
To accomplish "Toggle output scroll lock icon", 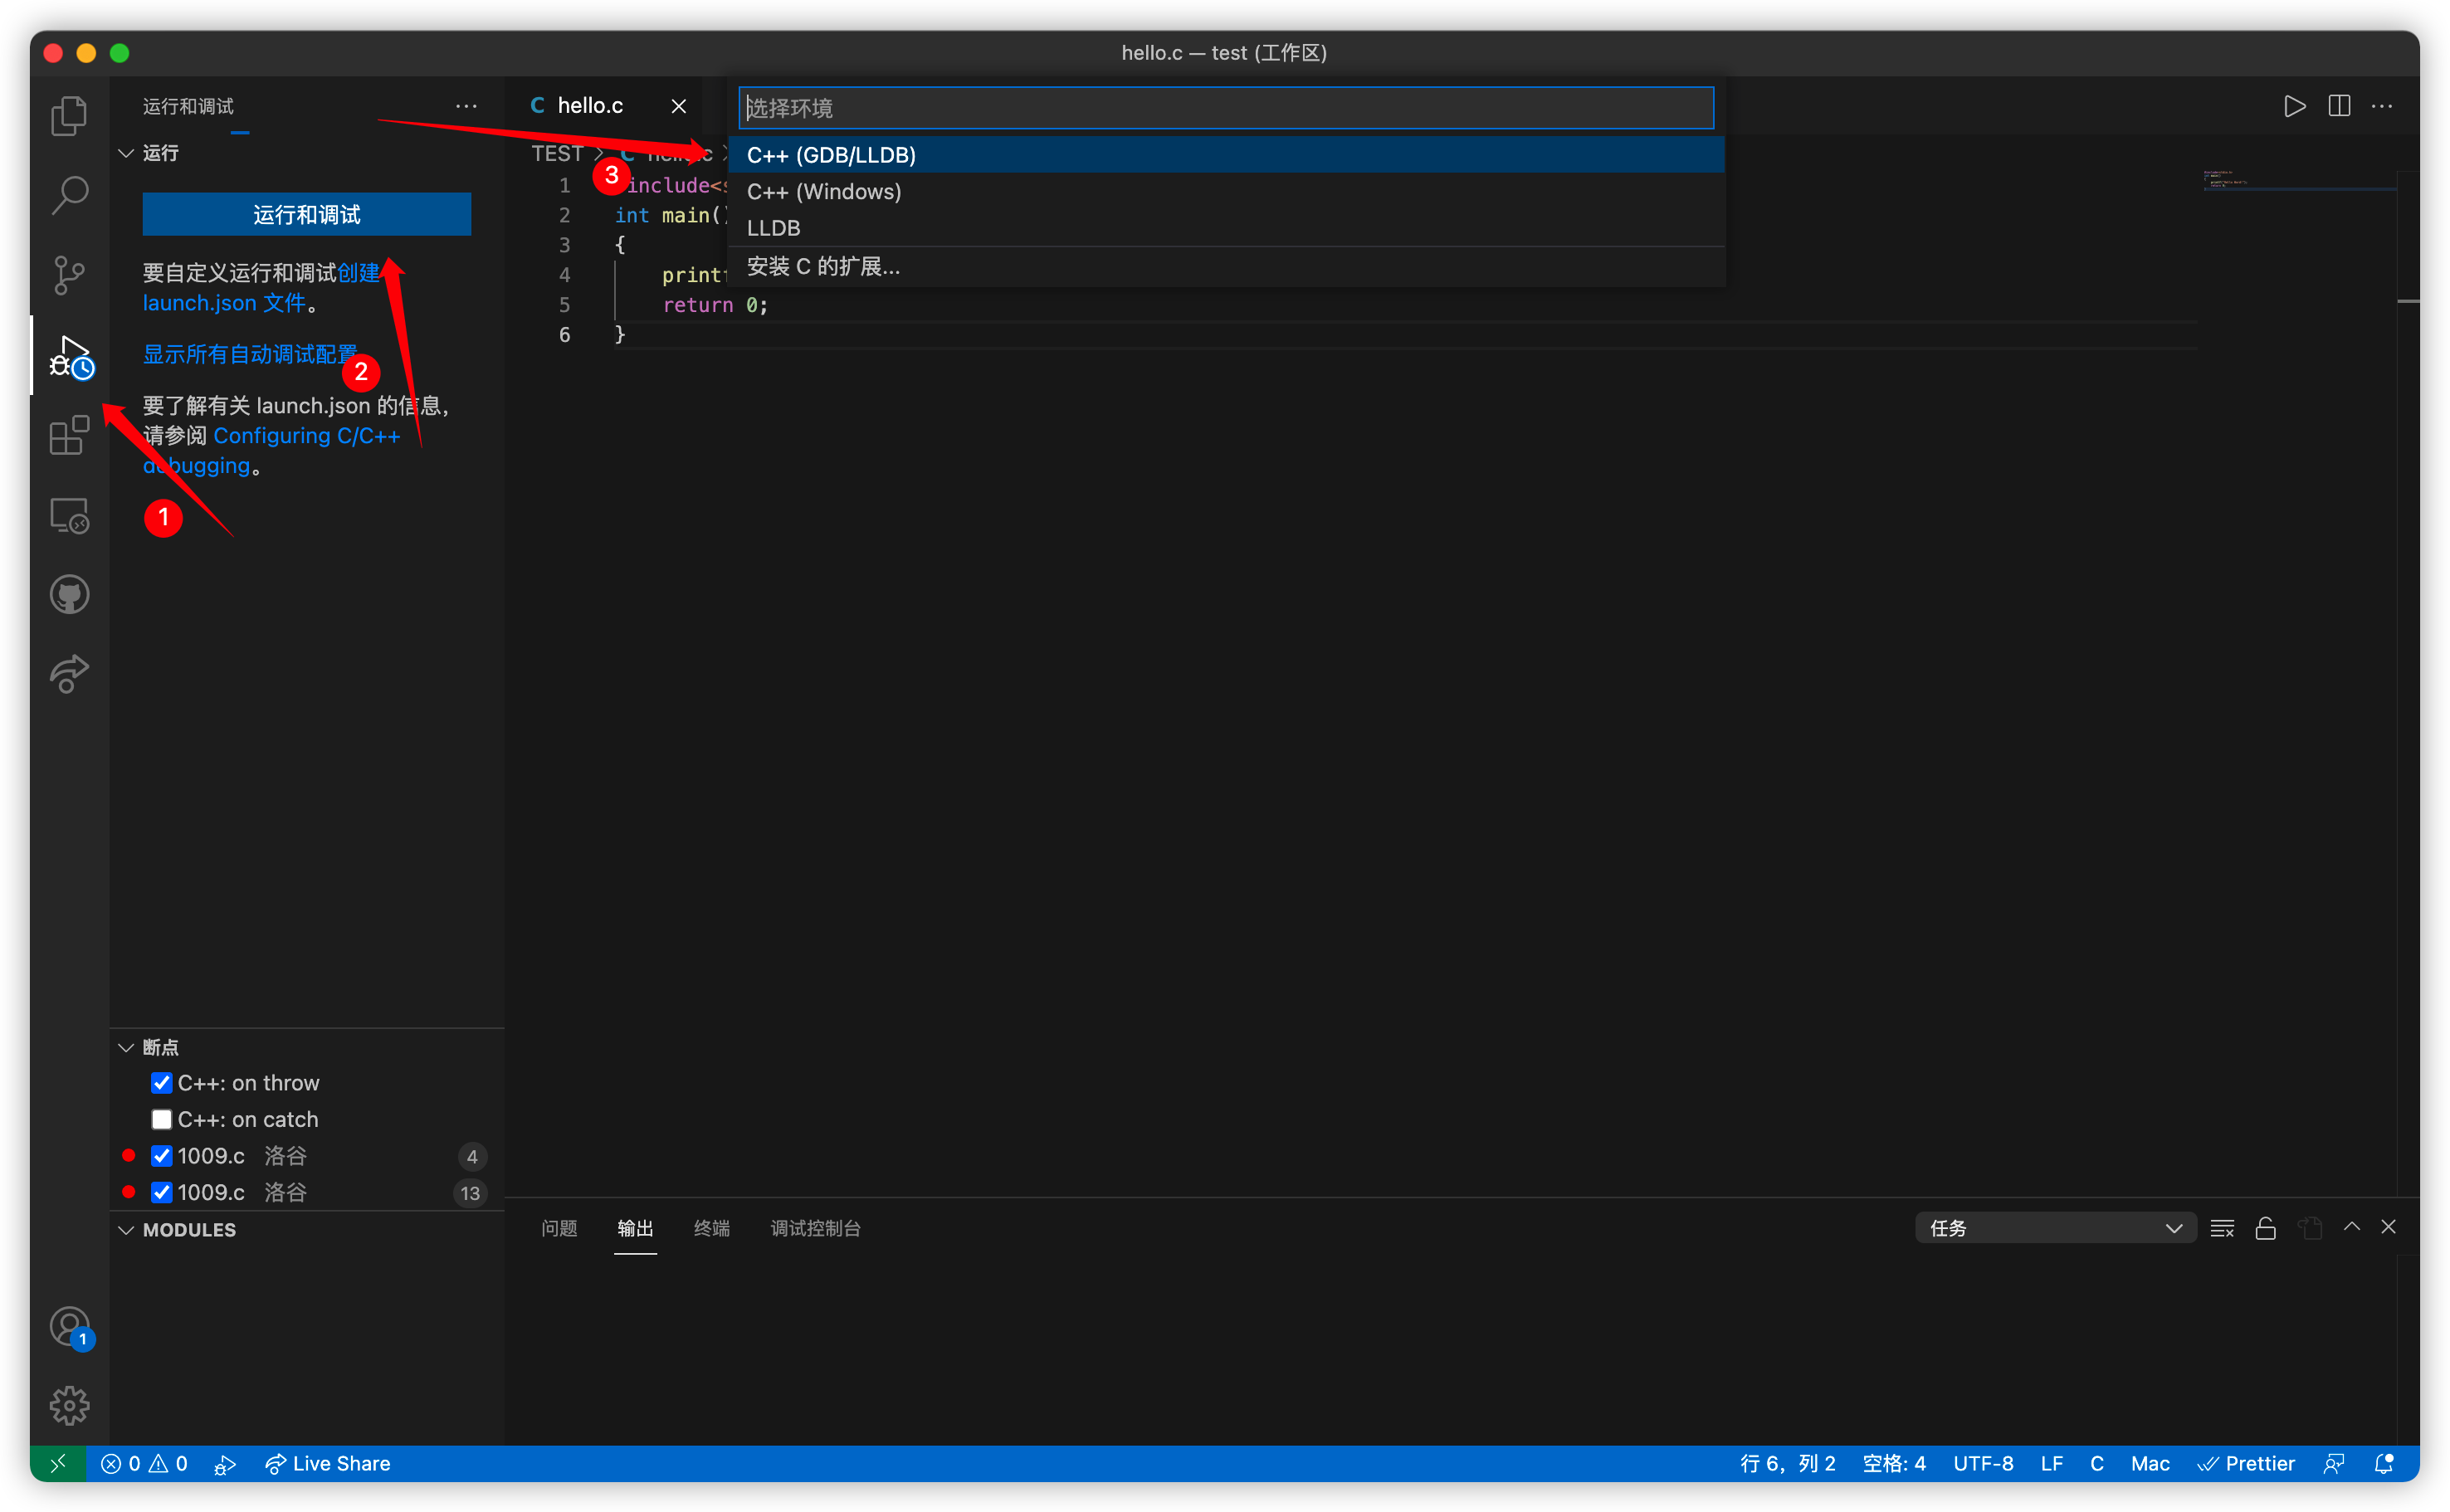I will pyautogui.click(x=2266, y=1228).
